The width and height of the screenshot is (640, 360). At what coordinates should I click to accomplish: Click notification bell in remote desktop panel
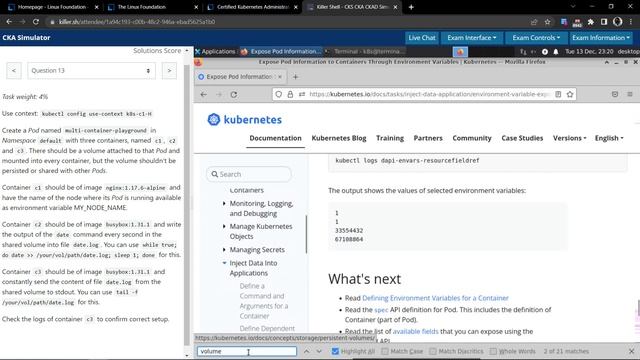[x=556, y=52]
